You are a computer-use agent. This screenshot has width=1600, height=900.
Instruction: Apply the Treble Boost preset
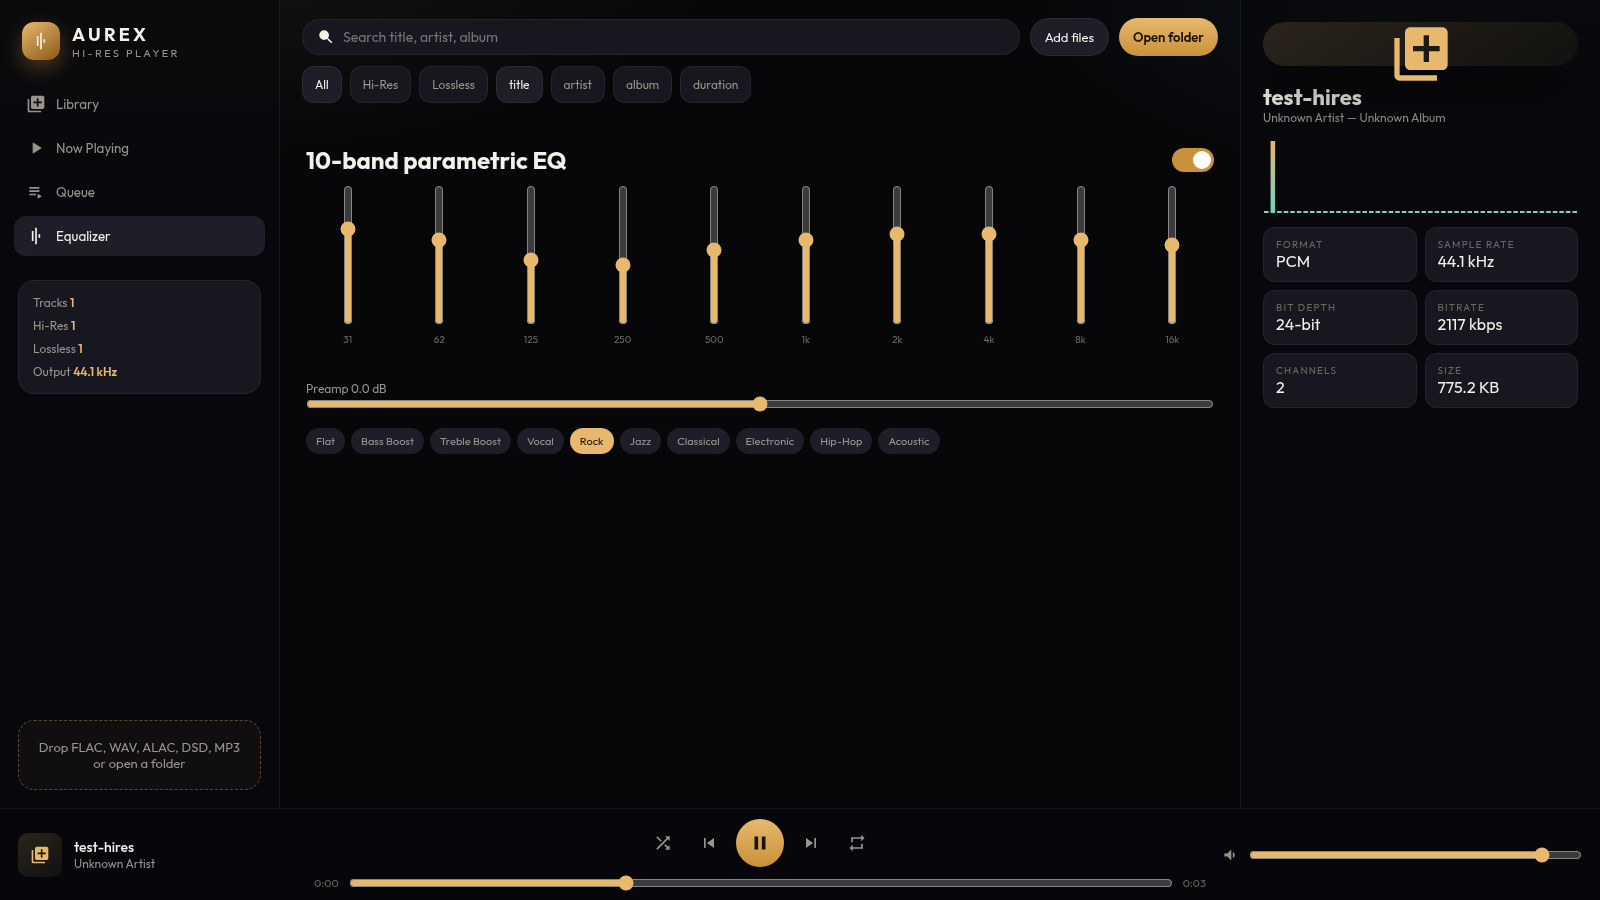[470, 441]
